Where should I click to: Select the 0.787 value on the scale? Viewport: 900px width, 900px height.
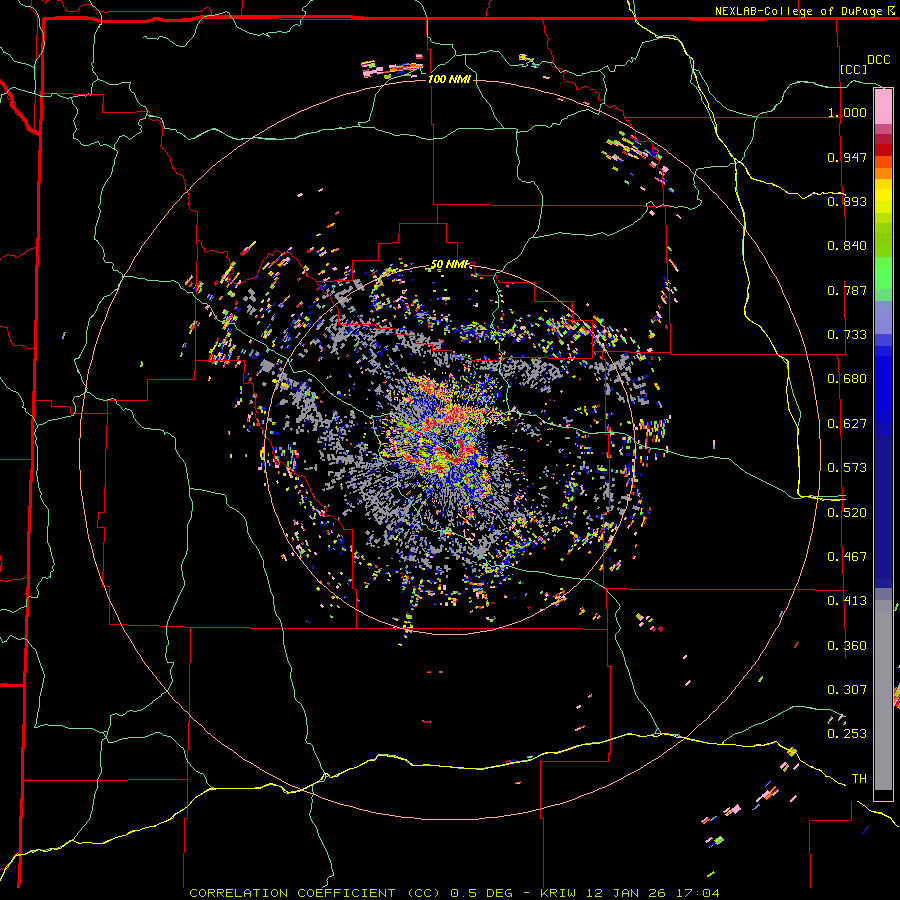[847, 290]
